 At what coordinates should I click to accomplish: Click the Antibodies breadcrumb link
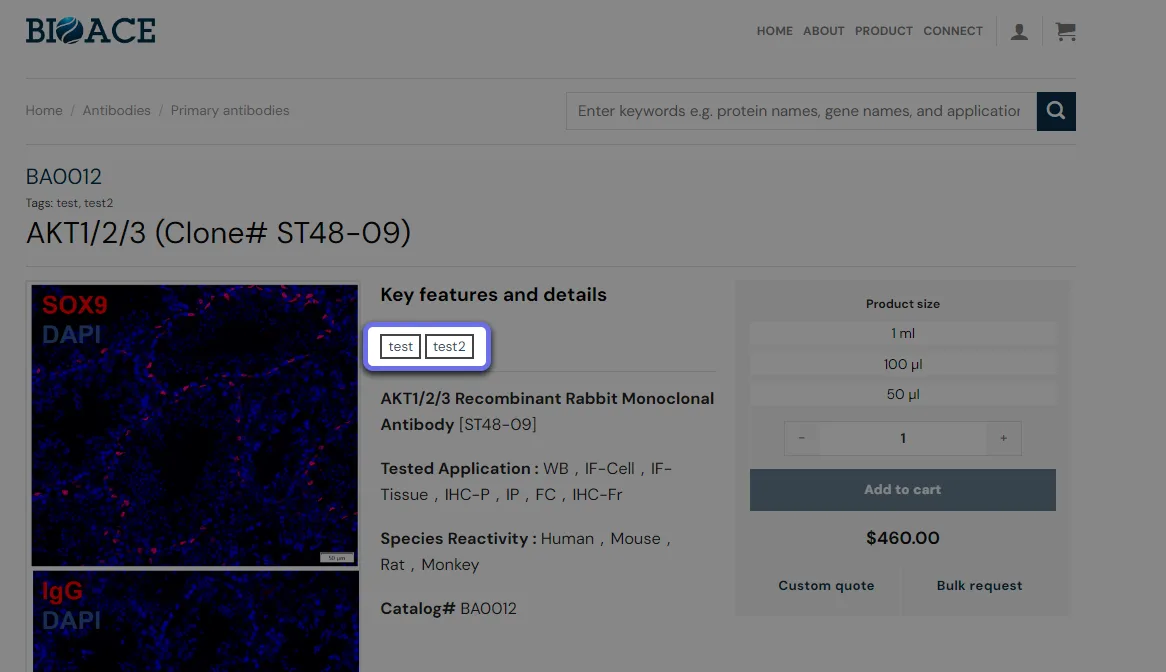click(x=116, y=111)
